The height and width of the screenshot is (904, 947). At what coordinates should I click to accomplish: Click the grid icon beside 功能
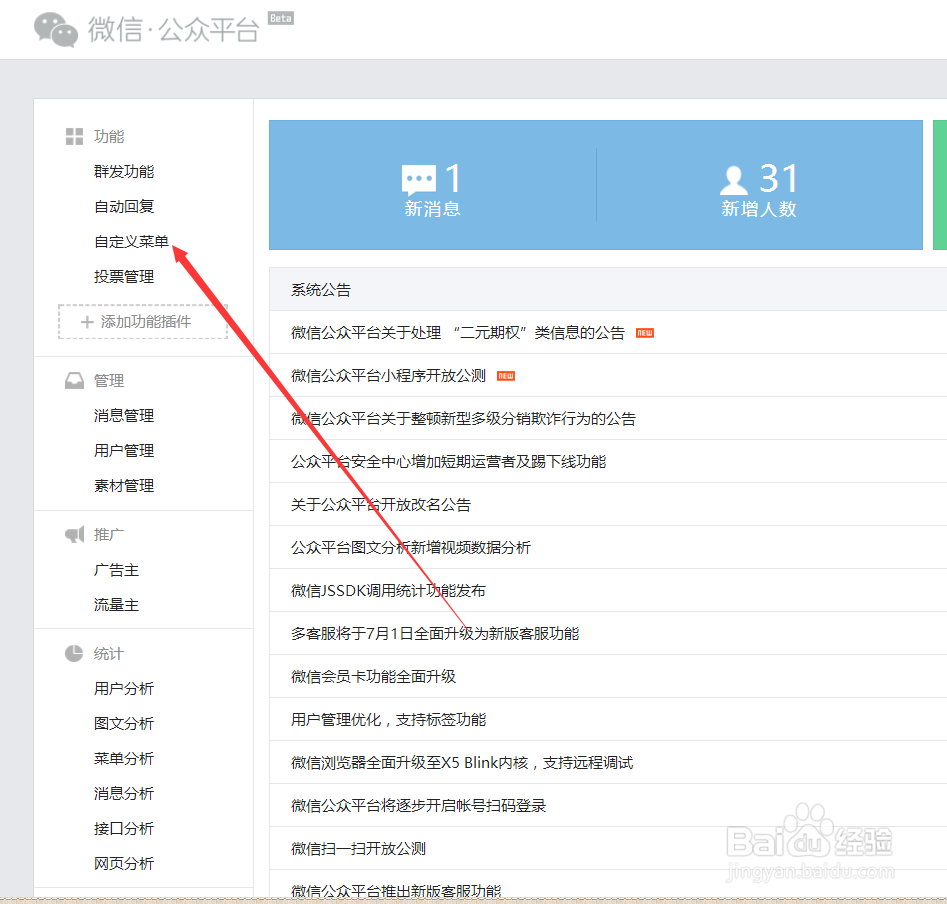[75, 135]
